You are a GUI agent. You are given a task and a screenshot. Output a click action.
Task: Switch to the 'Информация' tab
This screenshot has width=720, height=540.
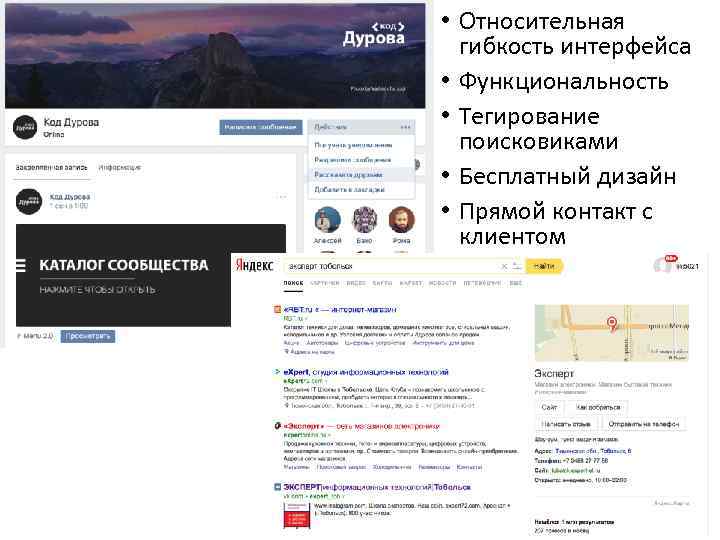coord(120,168)
